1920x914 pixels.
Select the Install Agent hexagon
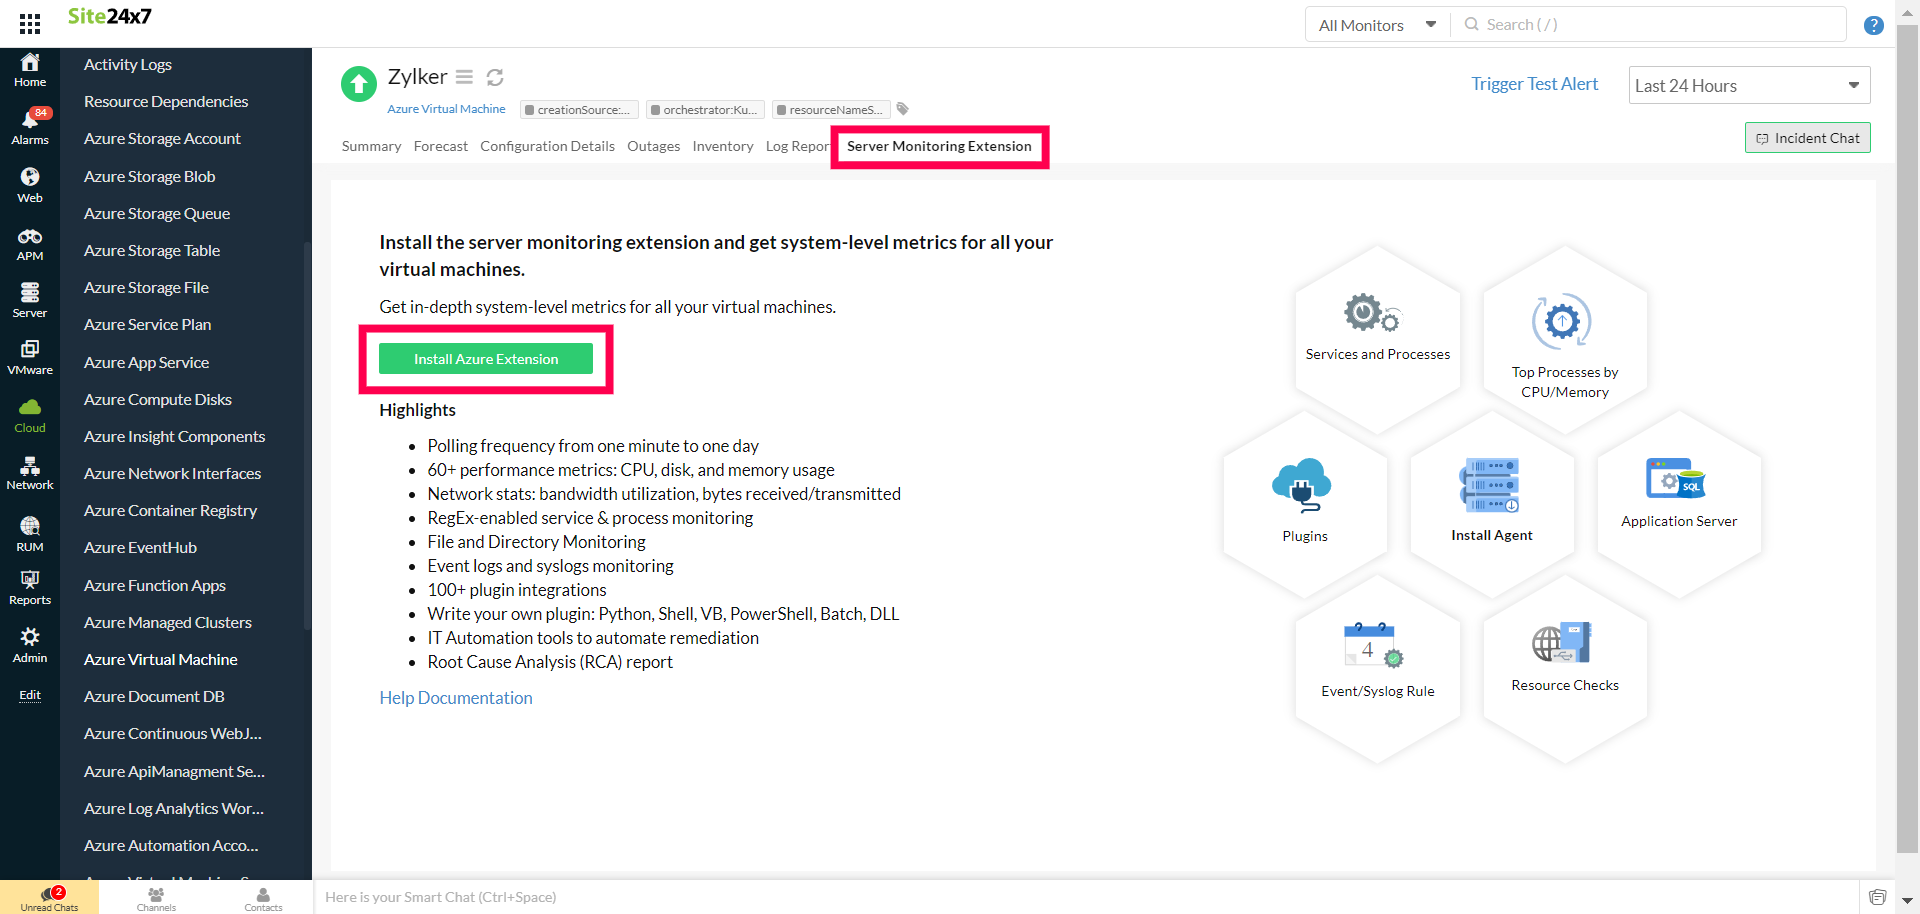(x=1491, y=495)
